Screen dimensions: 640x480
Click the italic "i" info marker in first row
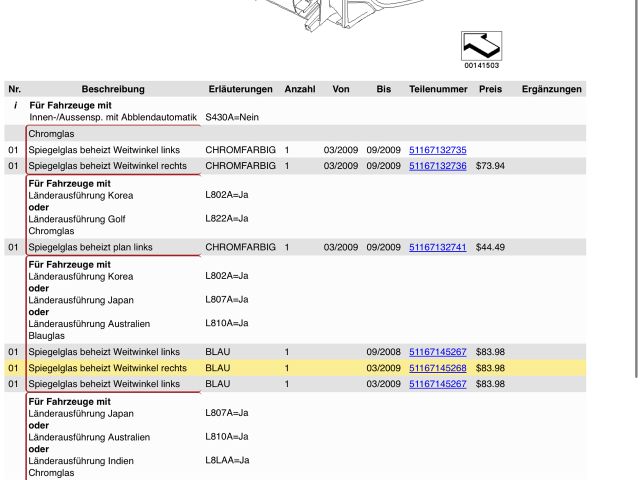click(x=14, y=105)
